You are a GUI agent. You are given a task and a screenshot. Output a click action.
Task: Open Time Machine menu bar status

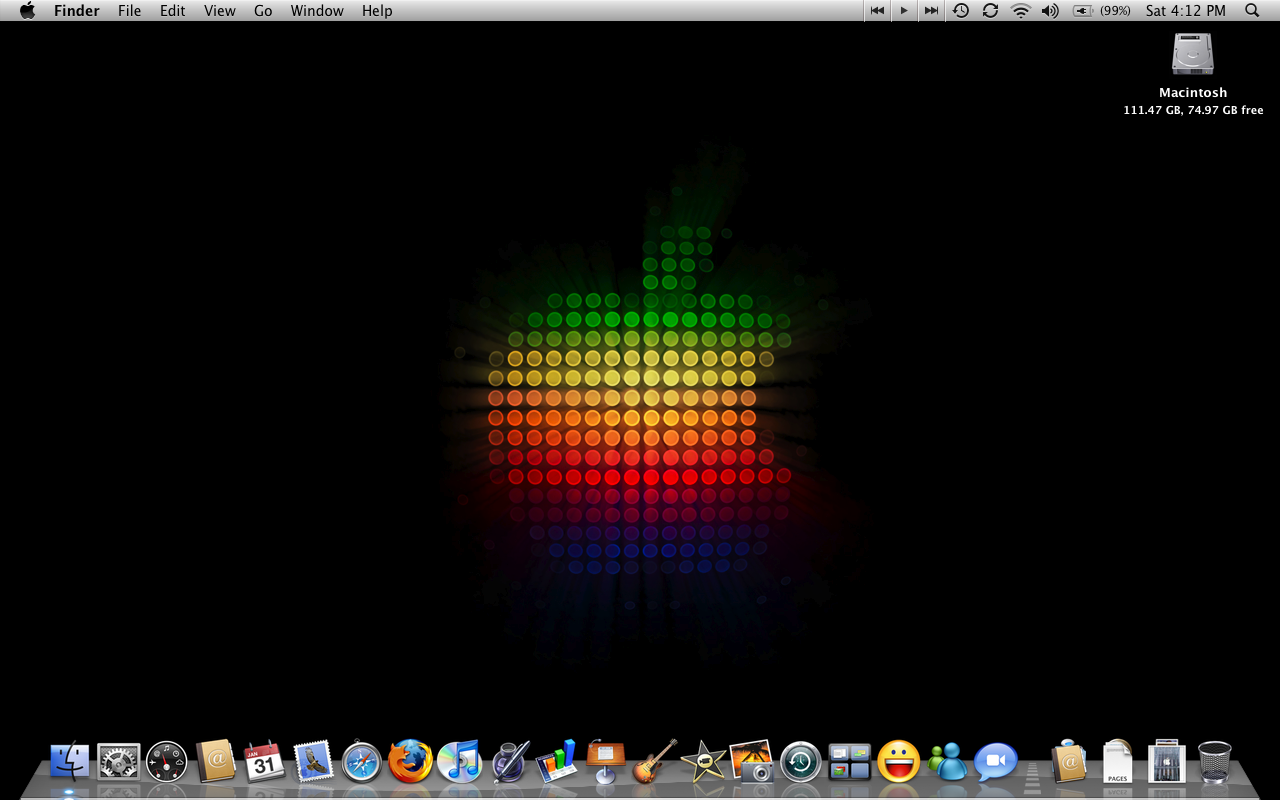click(x=960, y=10)
